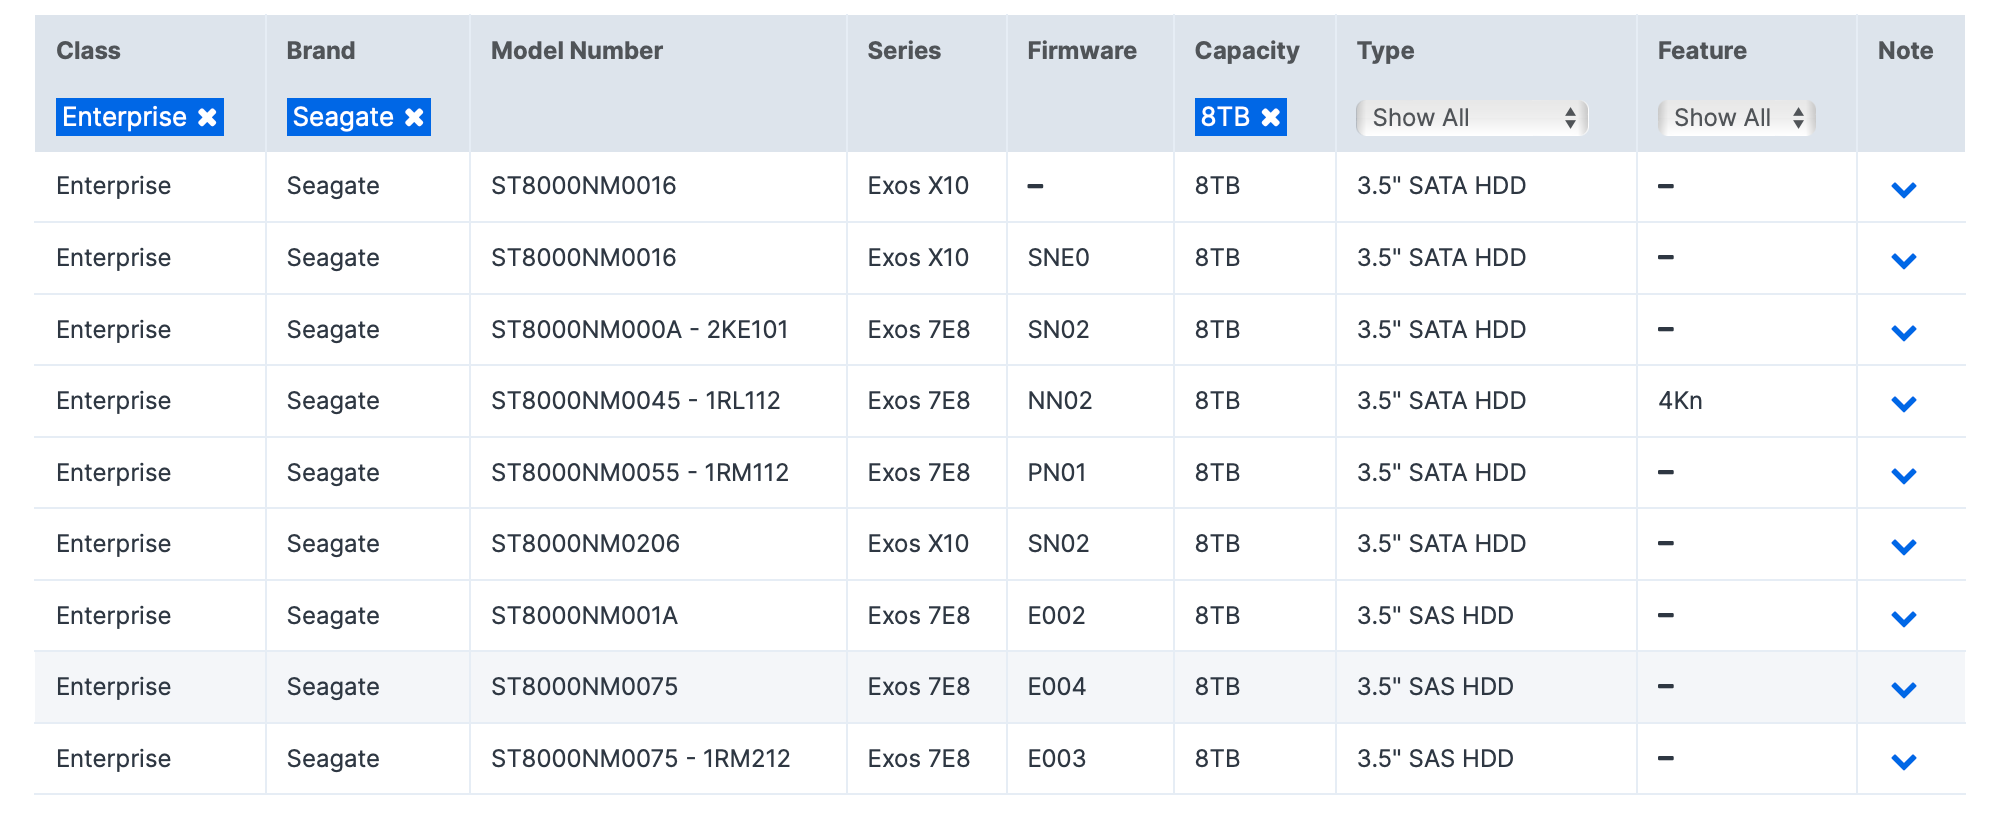
Task: Click the Series column header
Action: pos(904,51)
